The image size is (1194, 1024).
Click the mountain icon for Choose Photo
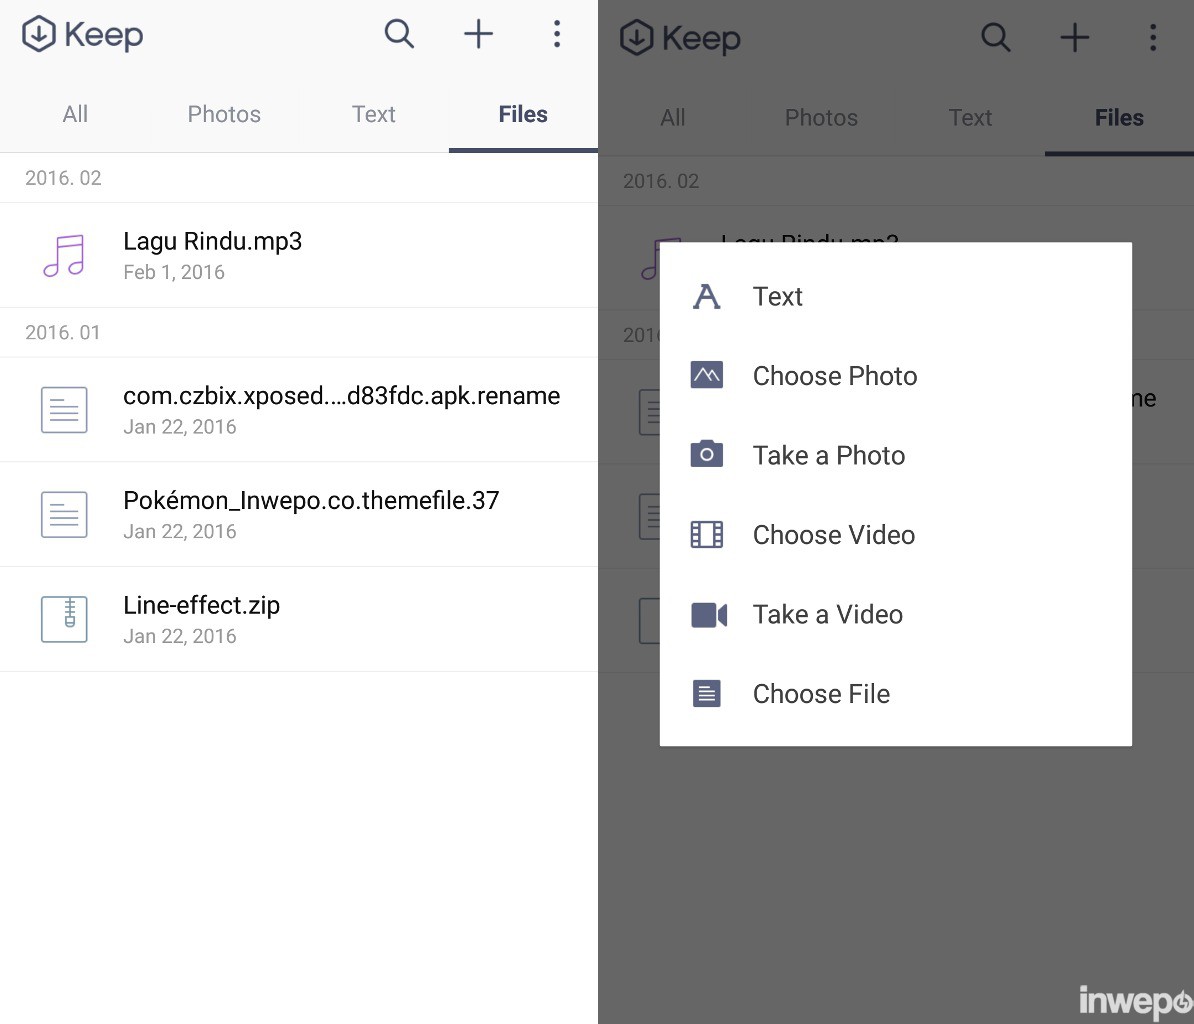(x=708, y=375)
